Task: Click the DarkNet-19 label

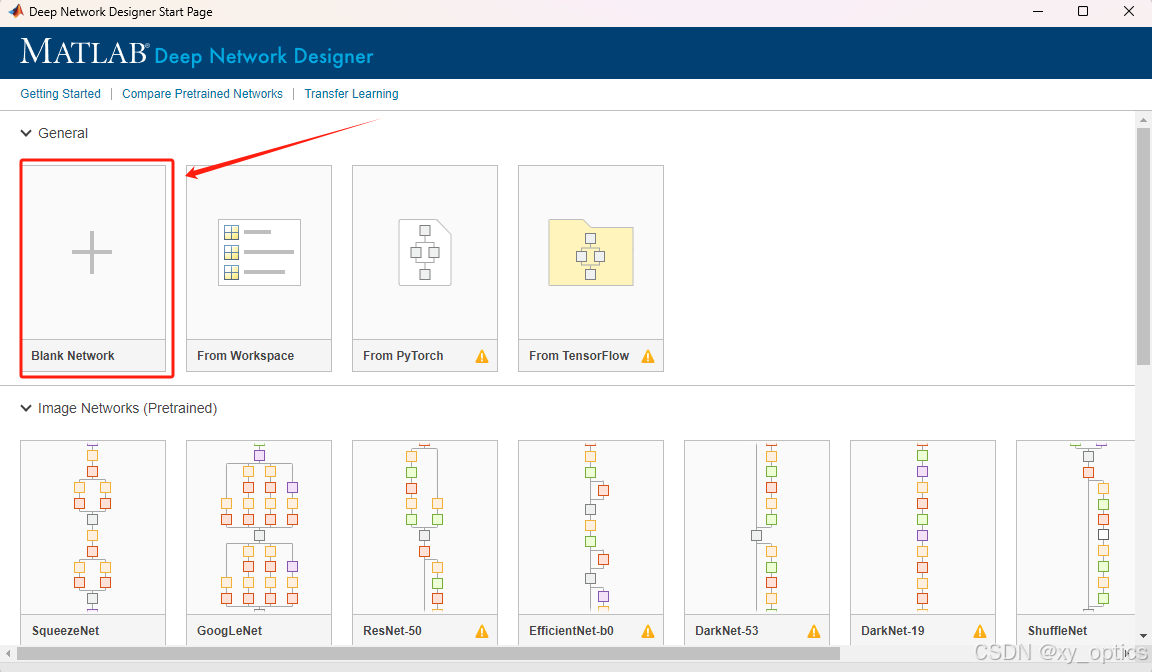Action: click(x=893, y=631)
